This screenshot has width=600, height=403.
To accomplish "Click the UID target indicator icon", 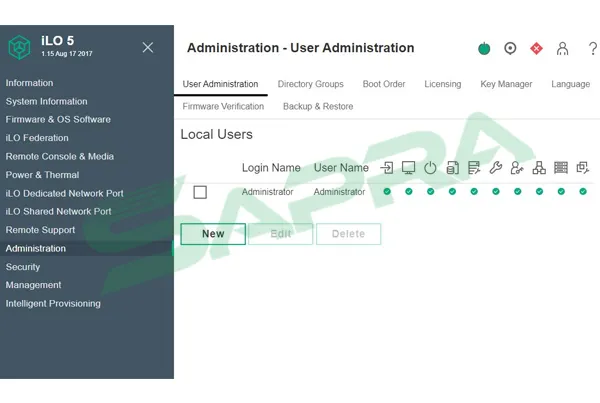I will pos(510,48).
